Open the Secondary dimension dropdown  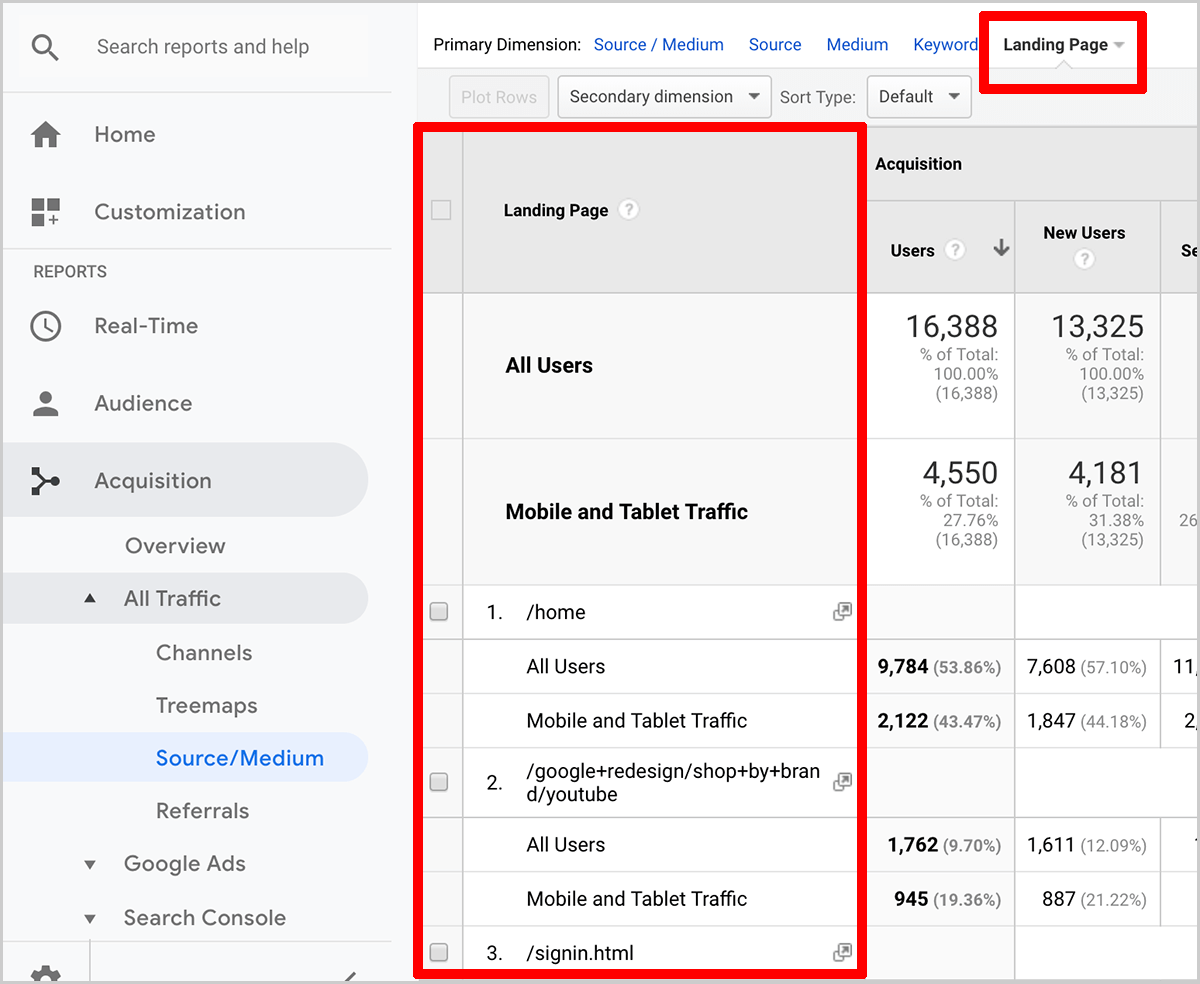(664, 97)
